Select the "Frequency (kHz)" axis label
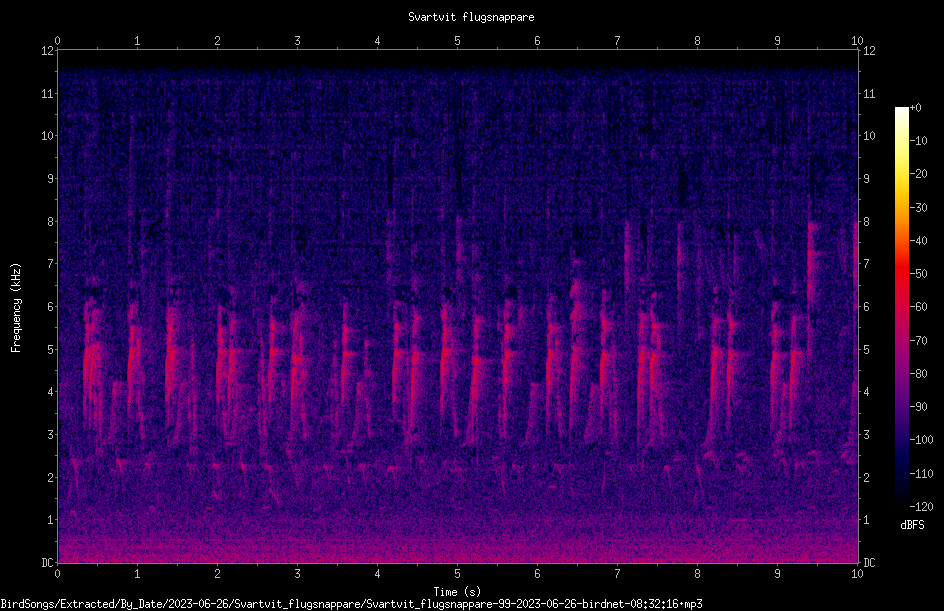This screenshot has height=611, width=944. pos(16,308)
